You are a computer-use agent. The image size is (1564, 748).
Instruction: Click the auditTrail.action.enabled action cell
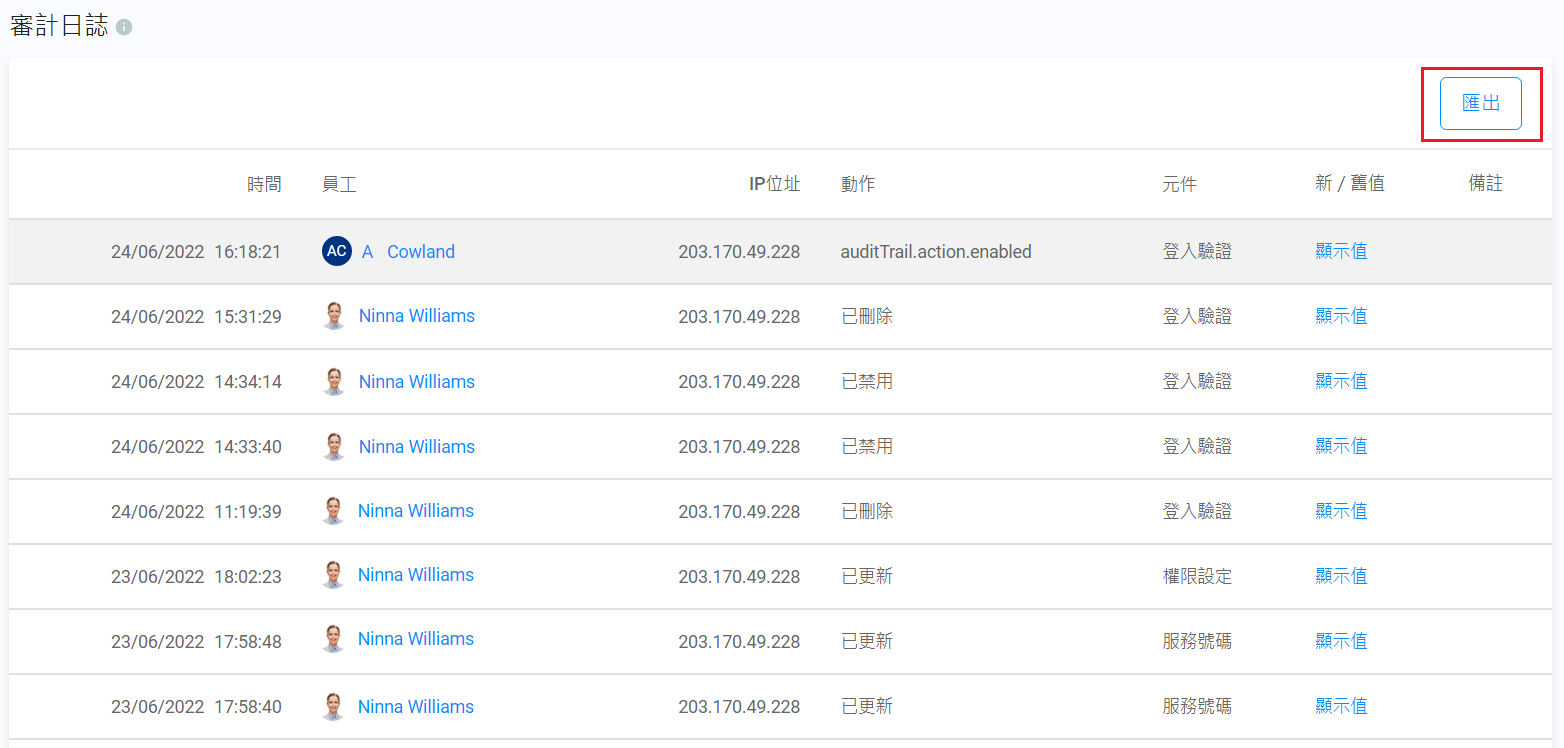coord(936,252)
